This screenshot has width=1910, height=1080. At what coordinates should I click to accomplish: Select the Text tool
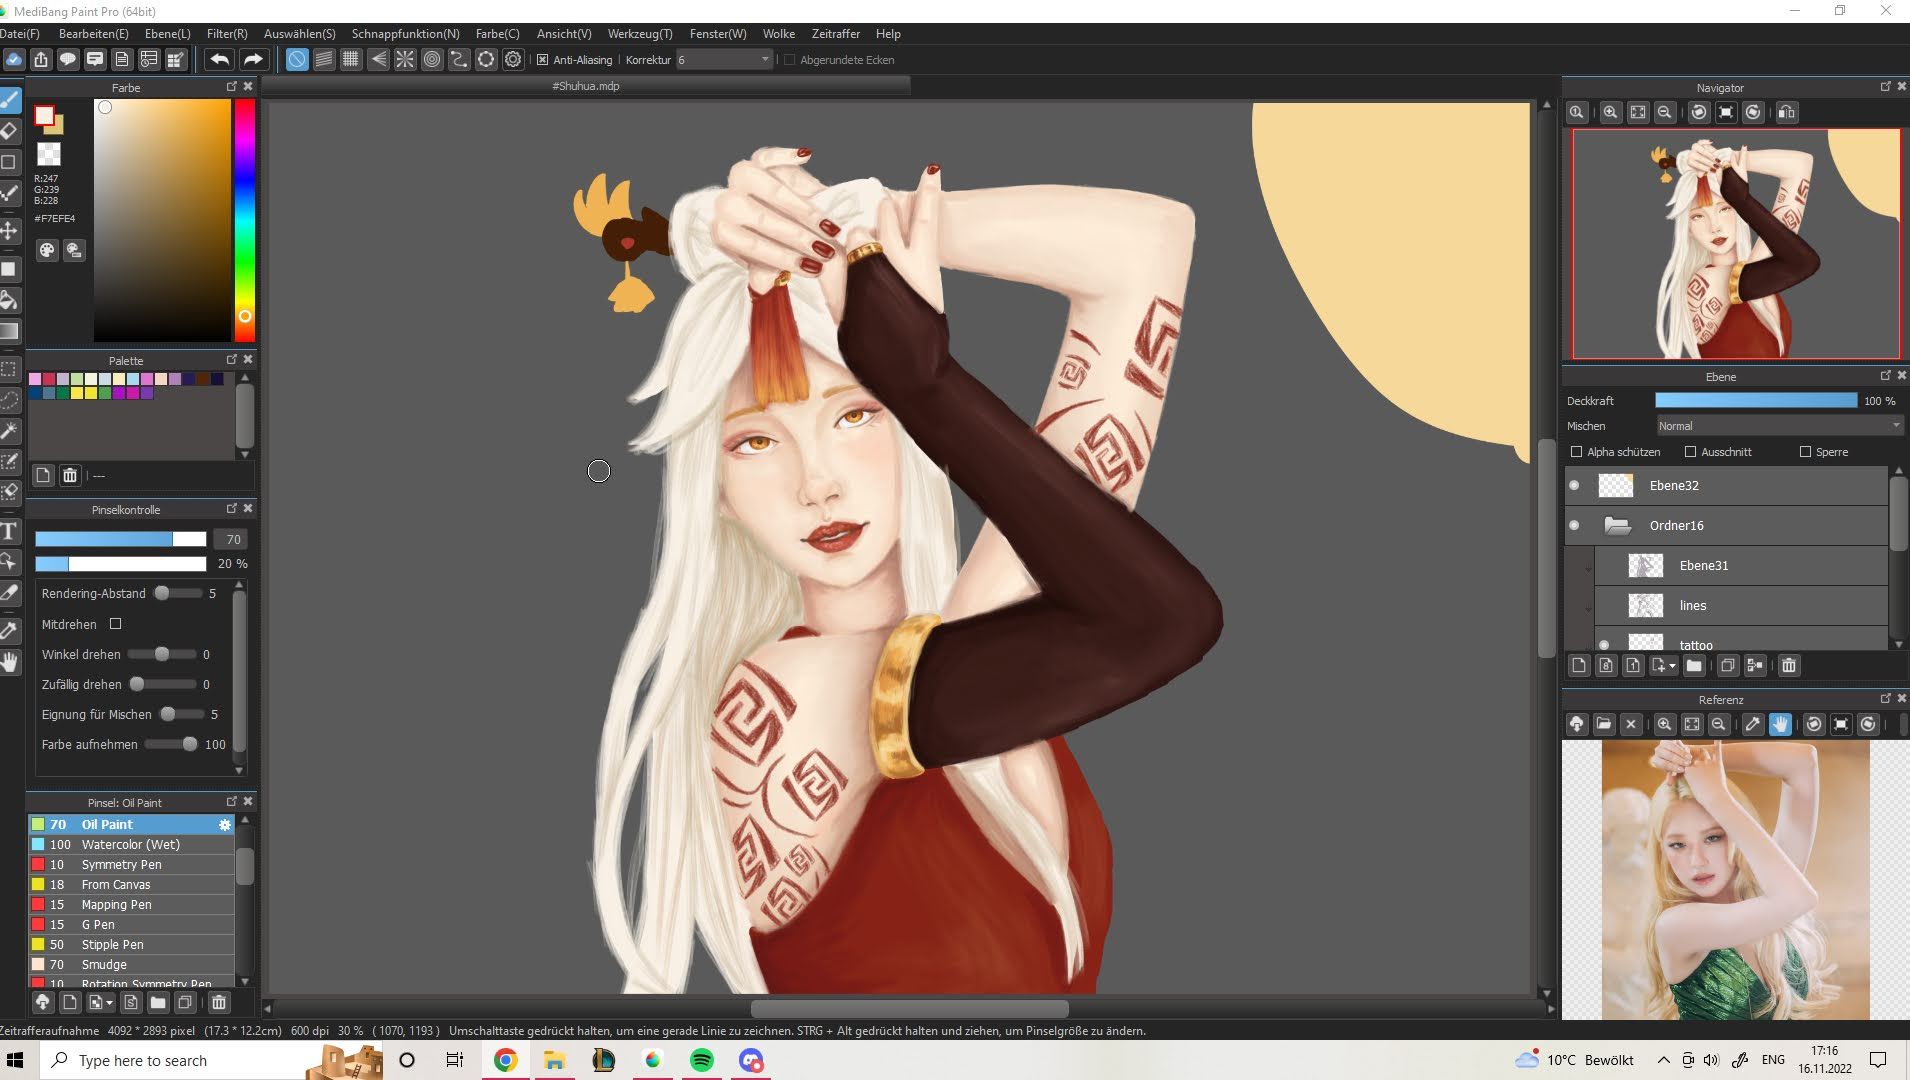(11, 531)
